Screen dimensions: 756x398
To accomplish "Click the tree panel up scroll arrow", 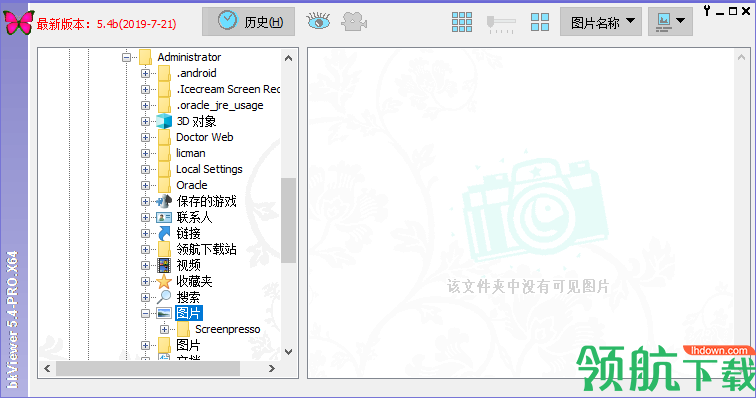I will tap(288, 58).
